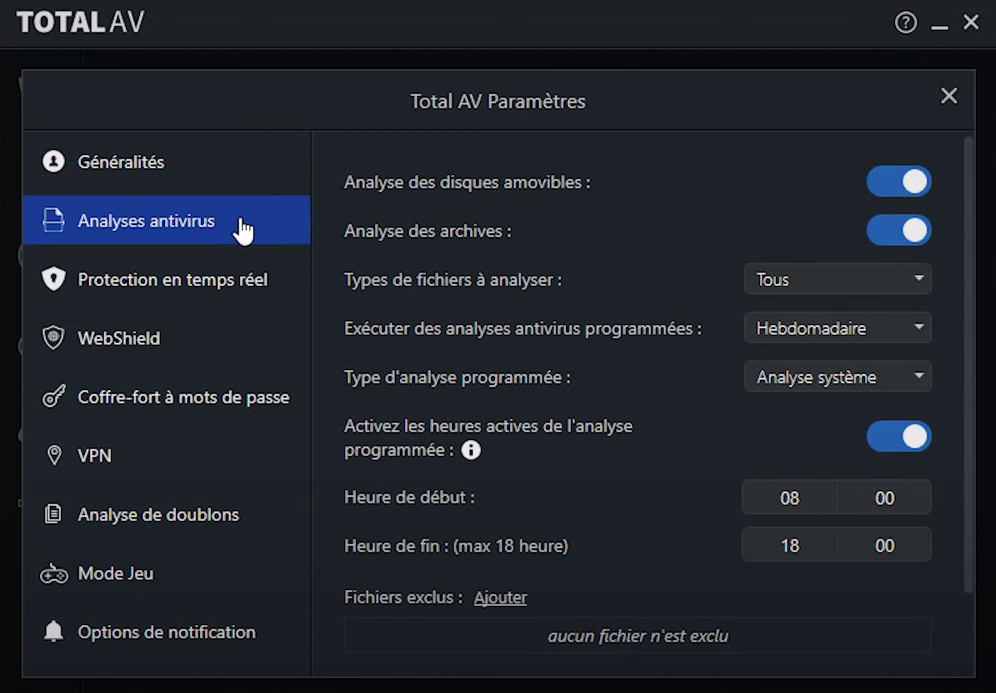Click the Coffre-fort key icon
Screen dimensions: 996x693
(53, 396)
